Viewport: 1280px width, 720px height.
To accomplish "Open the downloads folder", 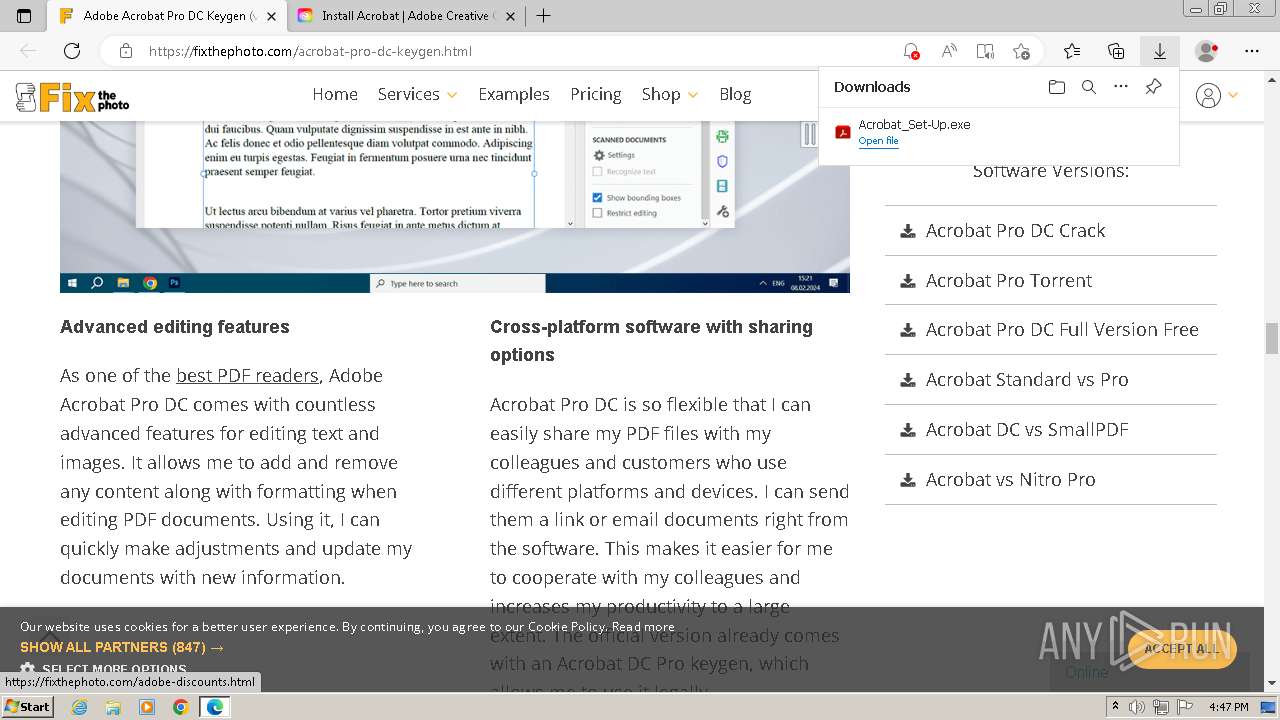I will click(1057, 87).
